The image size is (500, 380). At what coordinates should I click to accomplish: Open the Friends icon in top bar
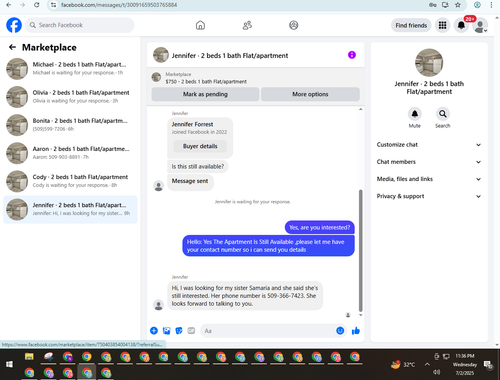click(247, 25)
